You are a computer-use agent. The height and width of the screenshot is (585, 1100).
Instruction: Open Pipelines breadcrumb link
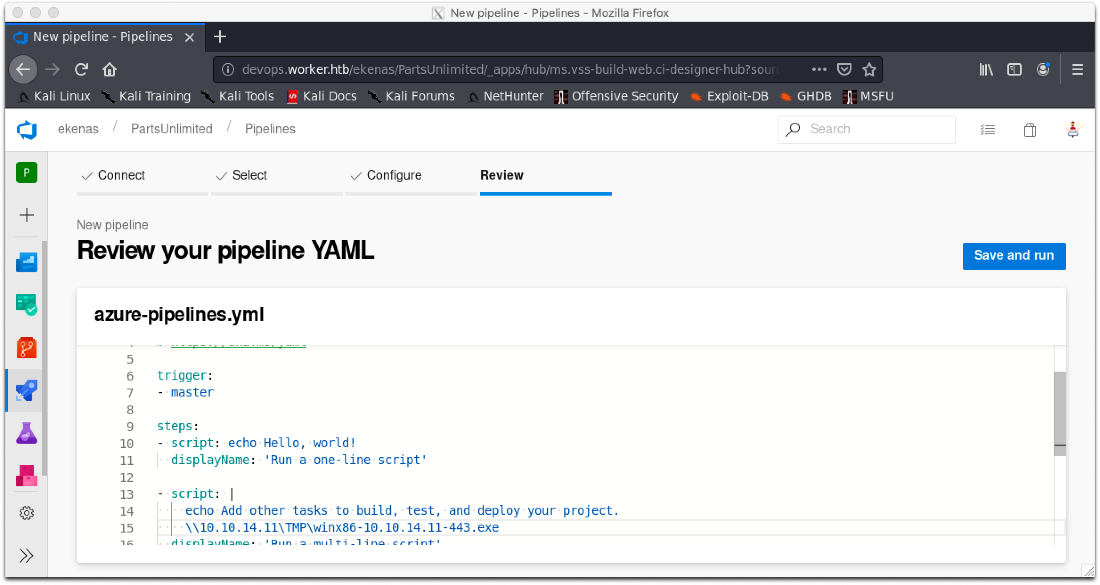(270, 129)
